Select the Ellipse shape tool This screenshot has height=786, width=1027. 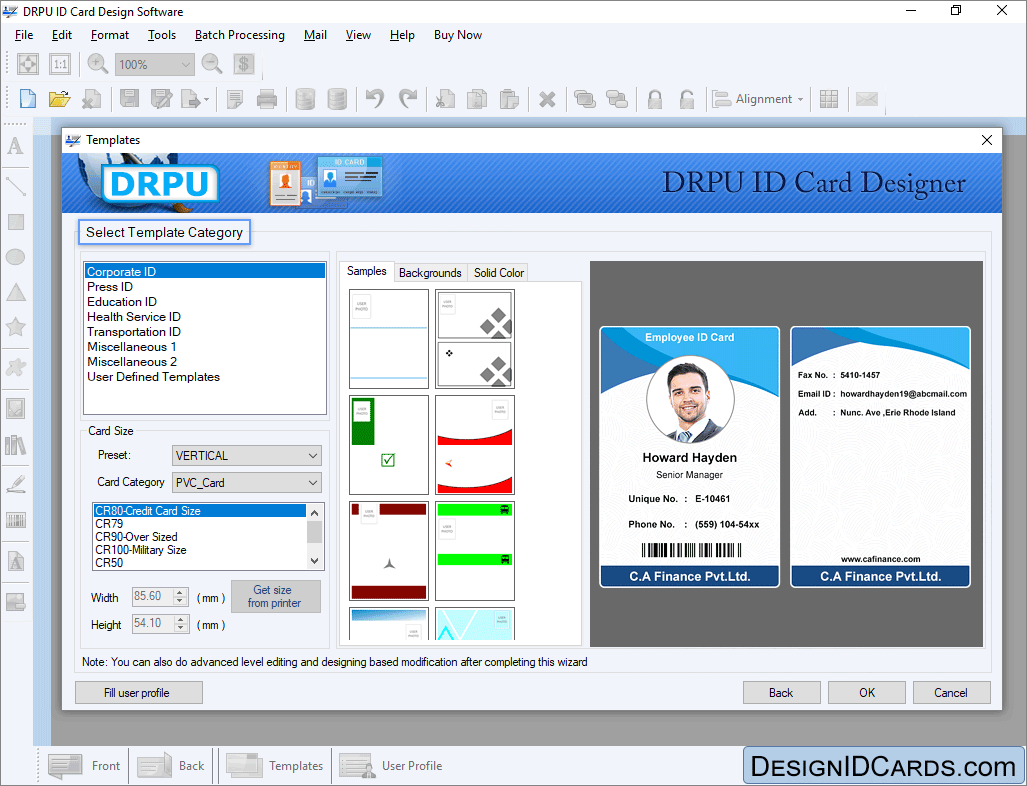pos(16,257)
